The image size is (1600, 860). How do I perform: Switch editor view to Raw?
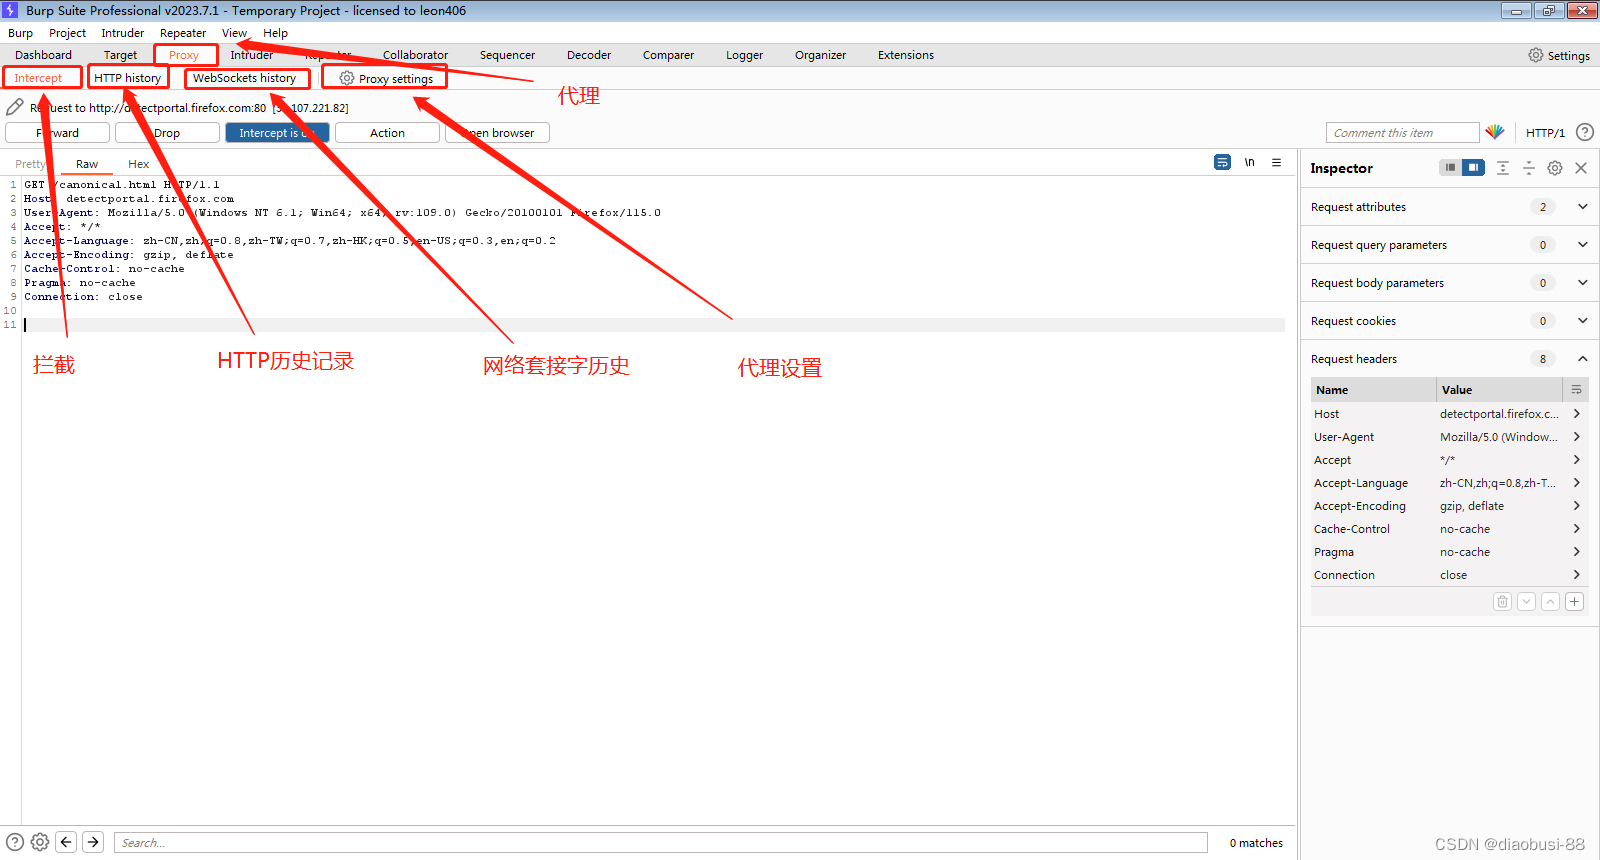(87, 164)
